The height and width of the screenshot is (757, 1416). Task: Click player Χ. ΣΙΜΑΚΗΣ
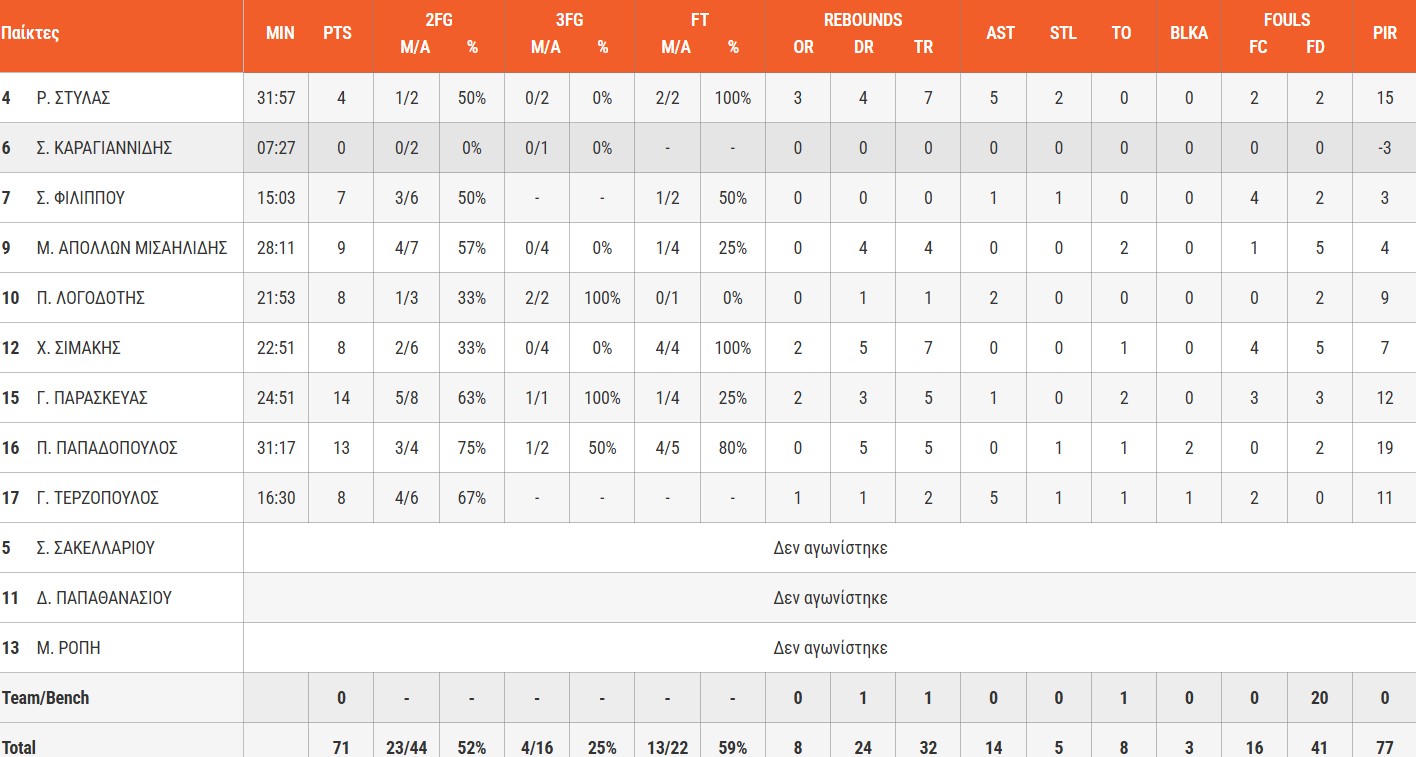(x=78, y=348)
